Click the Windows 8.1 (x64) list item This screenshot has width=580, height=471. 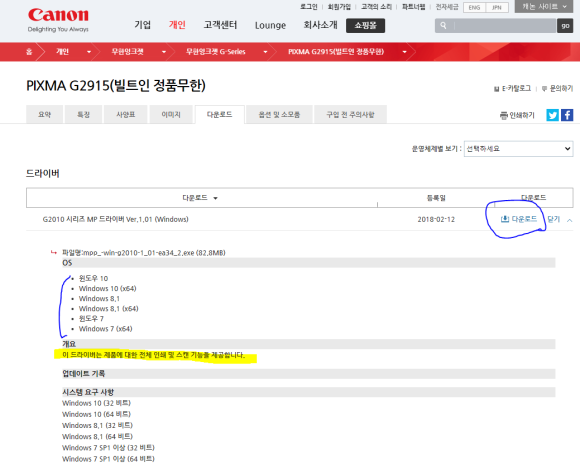click(x=108, y=309)
